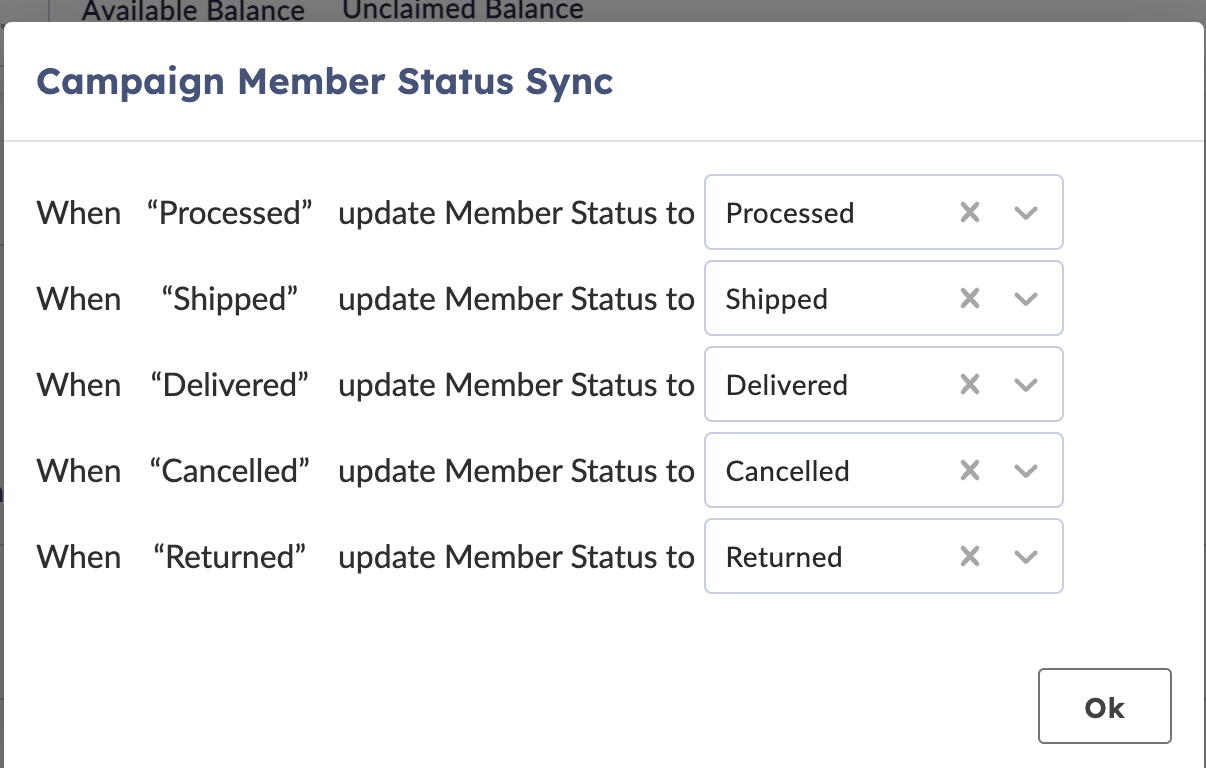
Task: Expand the Returned status dropdown arrow
Action: click(x=1026, y=557)
